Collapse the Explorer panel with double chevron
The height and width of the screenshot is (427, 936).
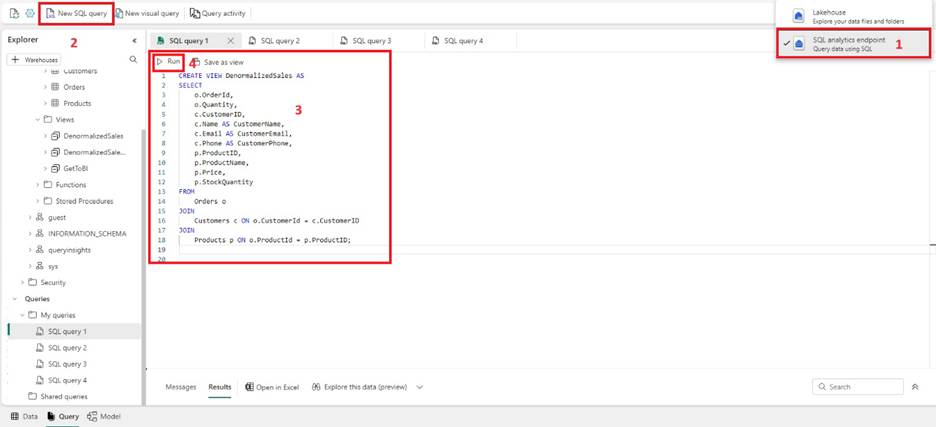tap(134, 41)
